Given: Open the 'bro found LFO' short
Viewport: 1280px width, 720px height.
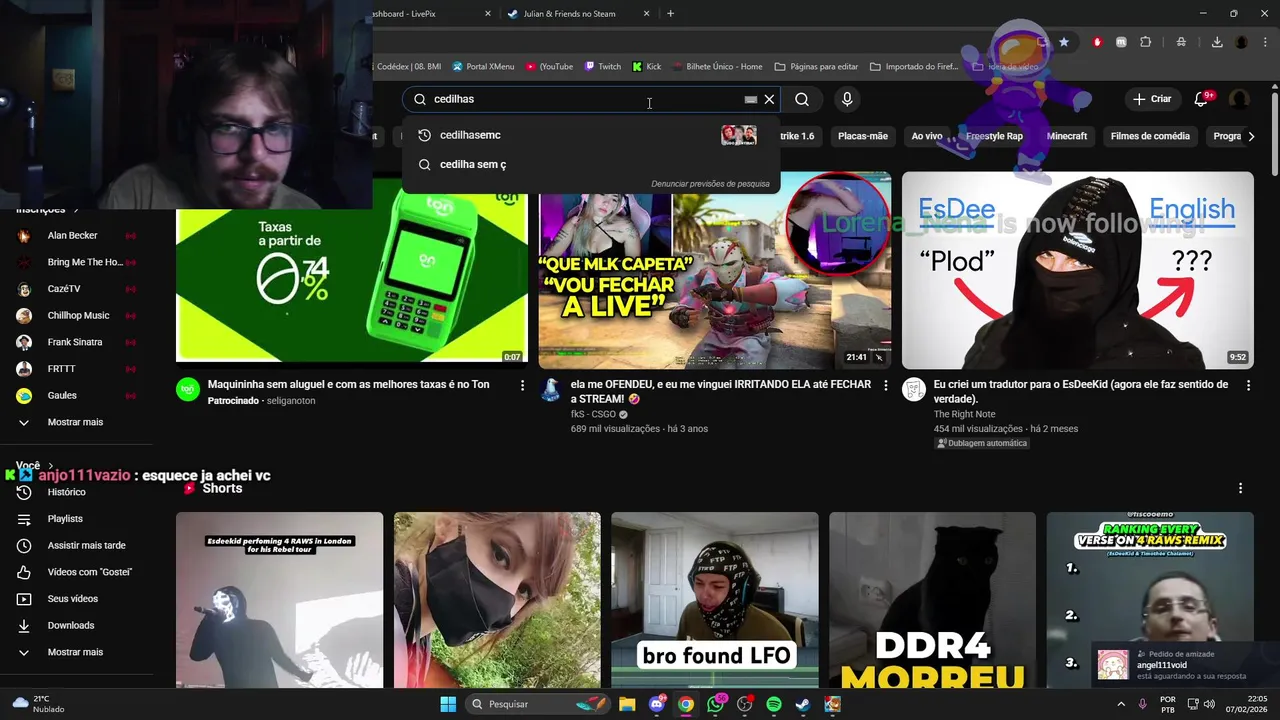Looking at the screenshot, I should point(715,600).
